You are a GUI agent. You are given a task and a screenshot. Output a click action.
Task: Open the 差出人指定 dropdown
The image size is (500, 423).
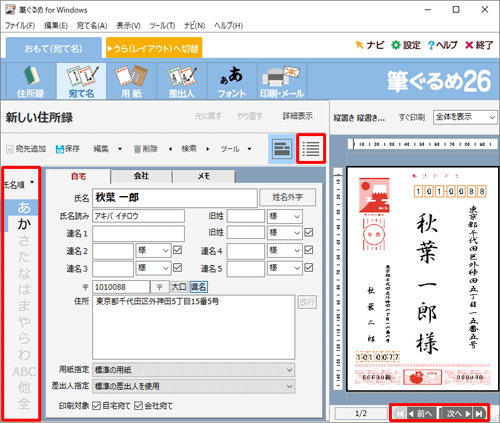coord(194,386)
